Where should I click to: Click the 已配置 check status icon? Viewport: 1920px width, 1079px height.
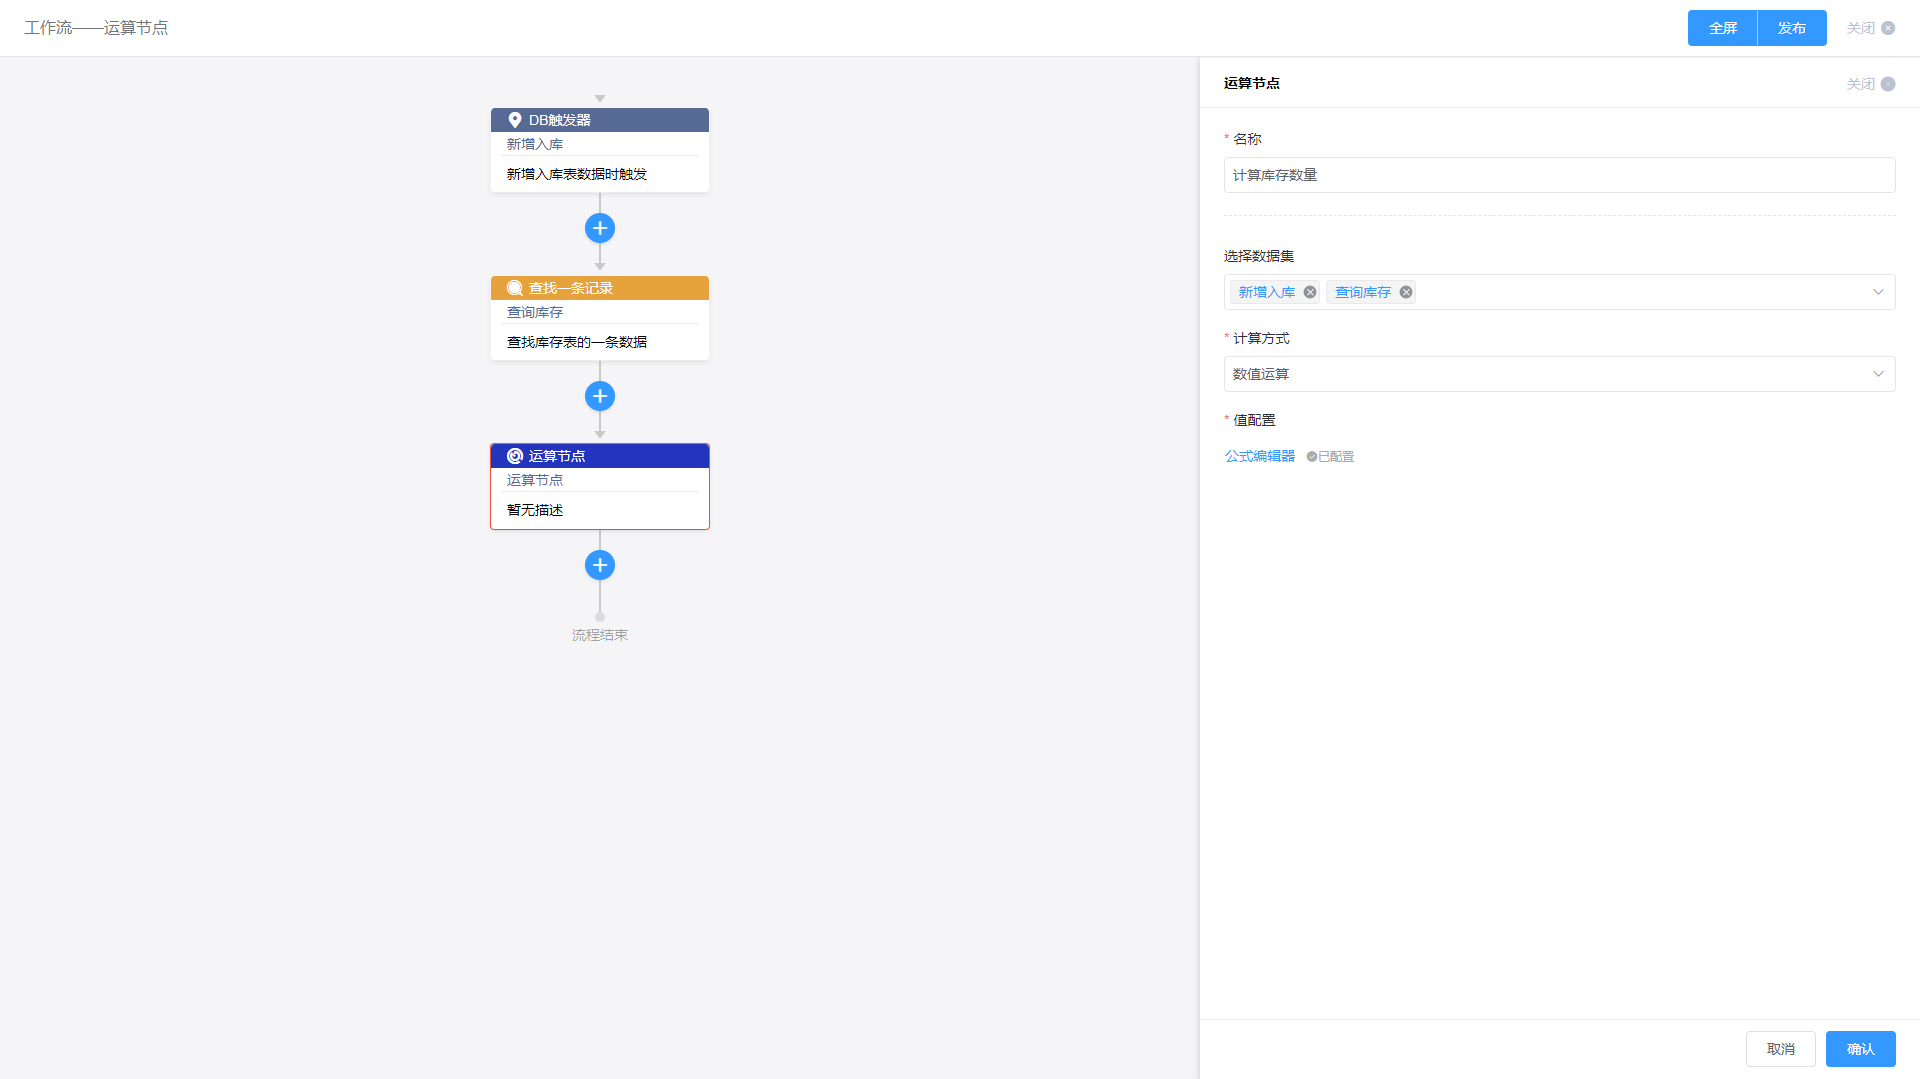point(1311,456)
